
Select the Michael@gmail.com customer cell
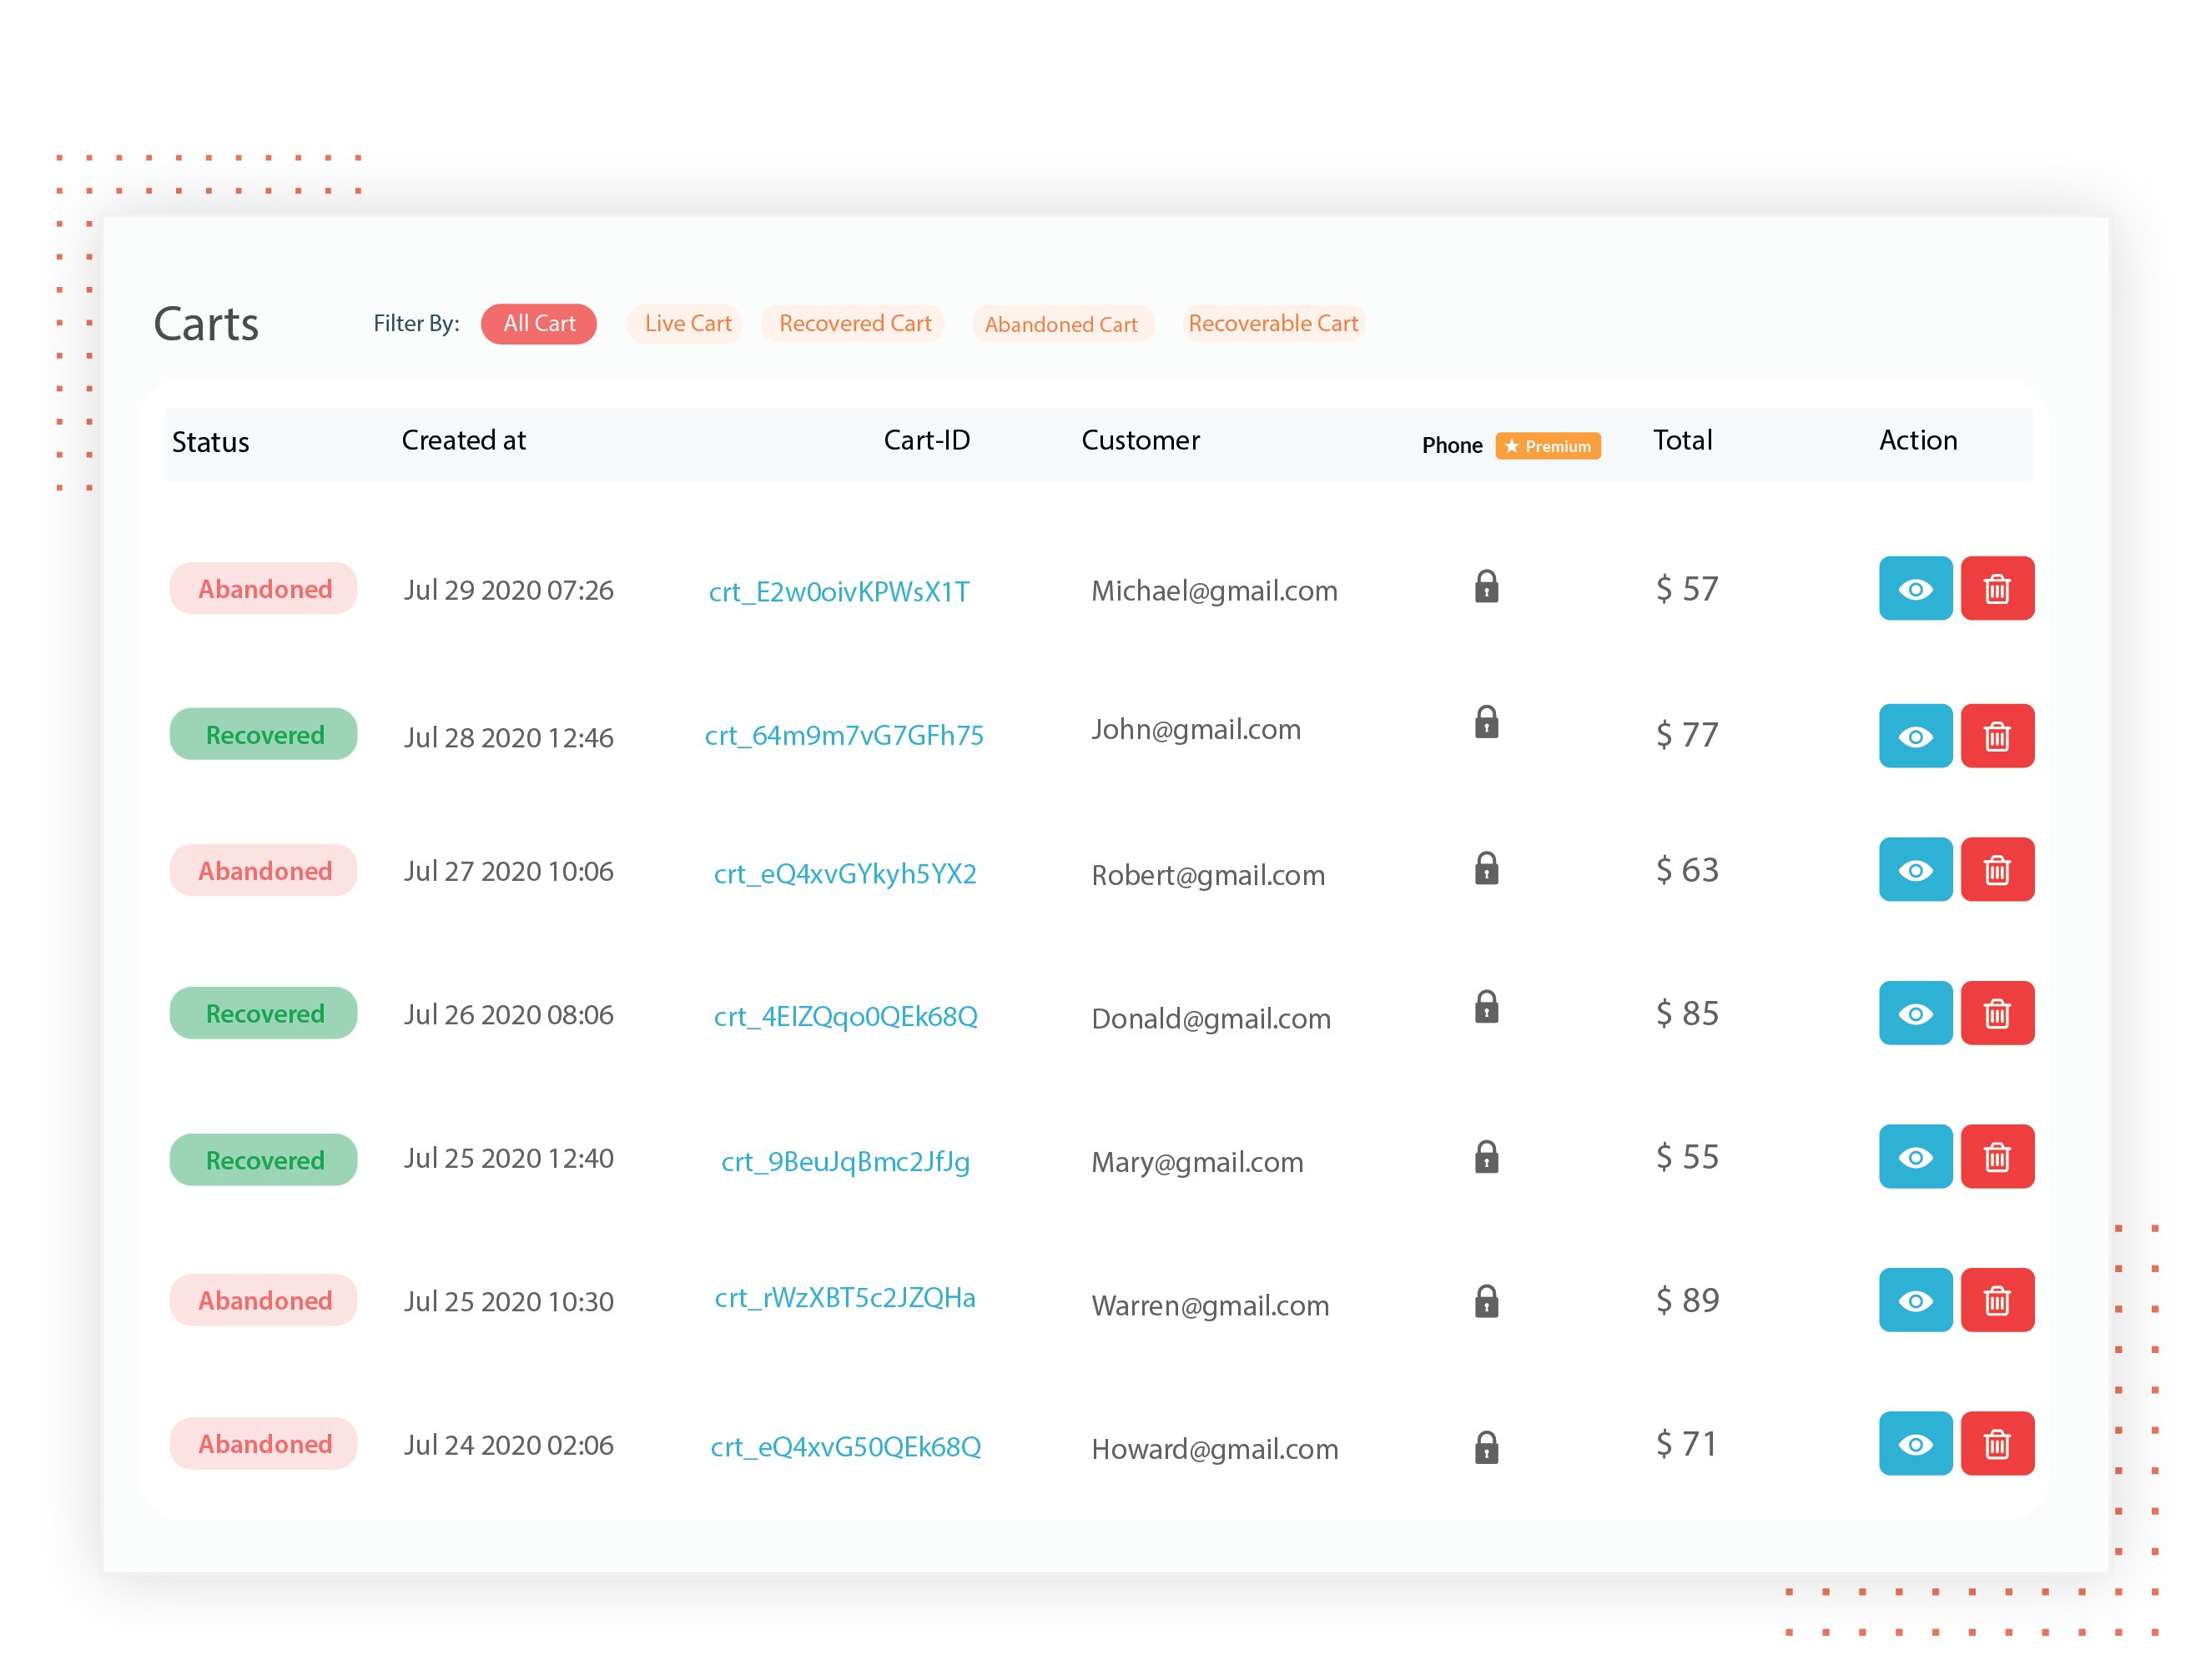click(x=1214, y=592)
